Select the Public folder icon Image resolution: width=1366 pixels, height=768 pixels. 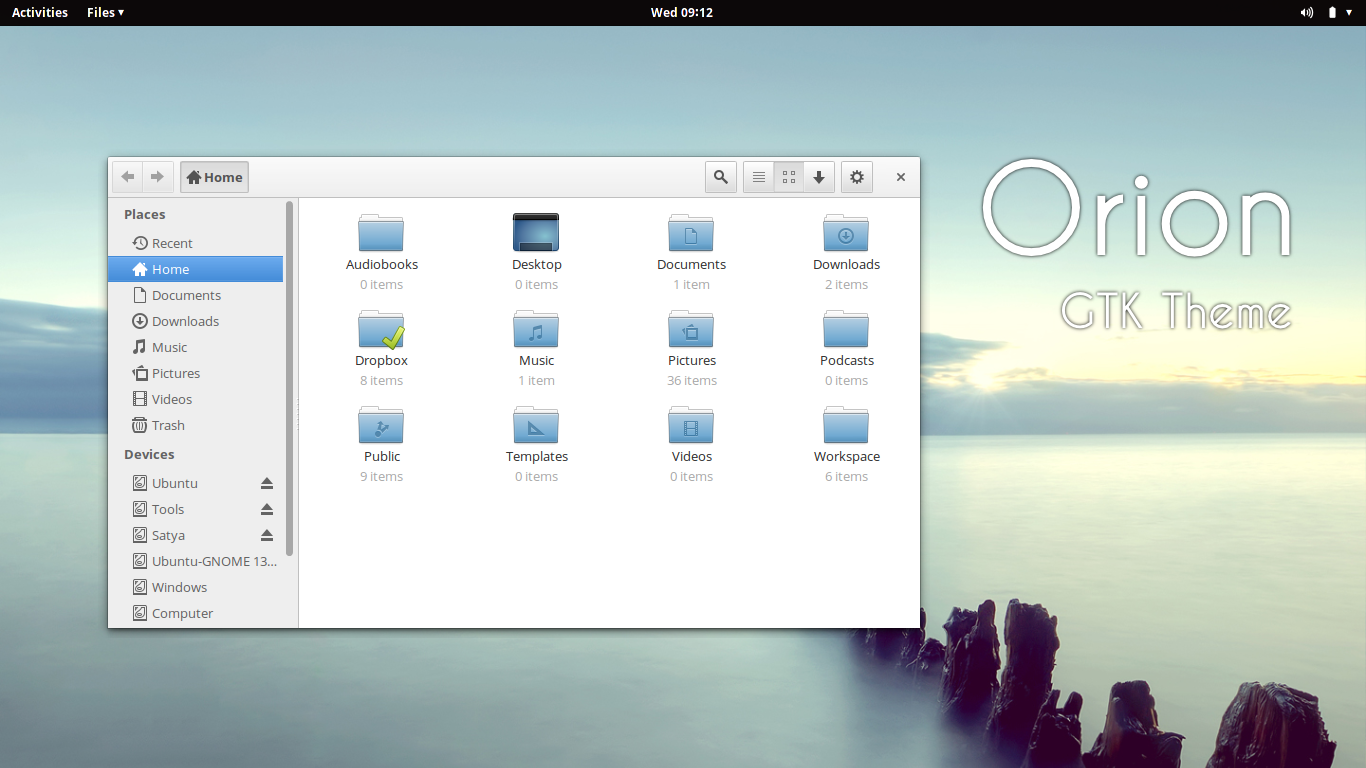coord(381,424)
